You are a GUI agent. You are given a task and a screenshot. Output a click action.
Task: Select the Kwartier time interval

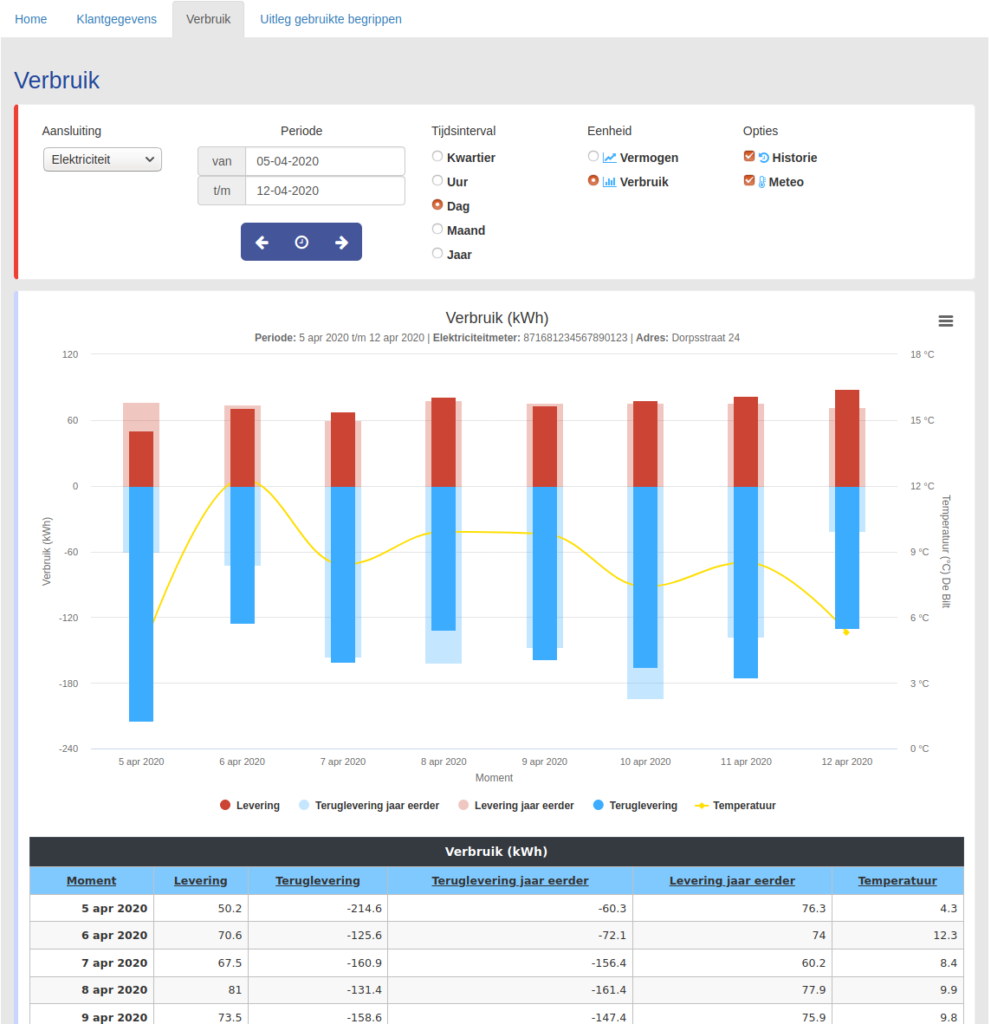pyautogui.click(x=437, y=157)
